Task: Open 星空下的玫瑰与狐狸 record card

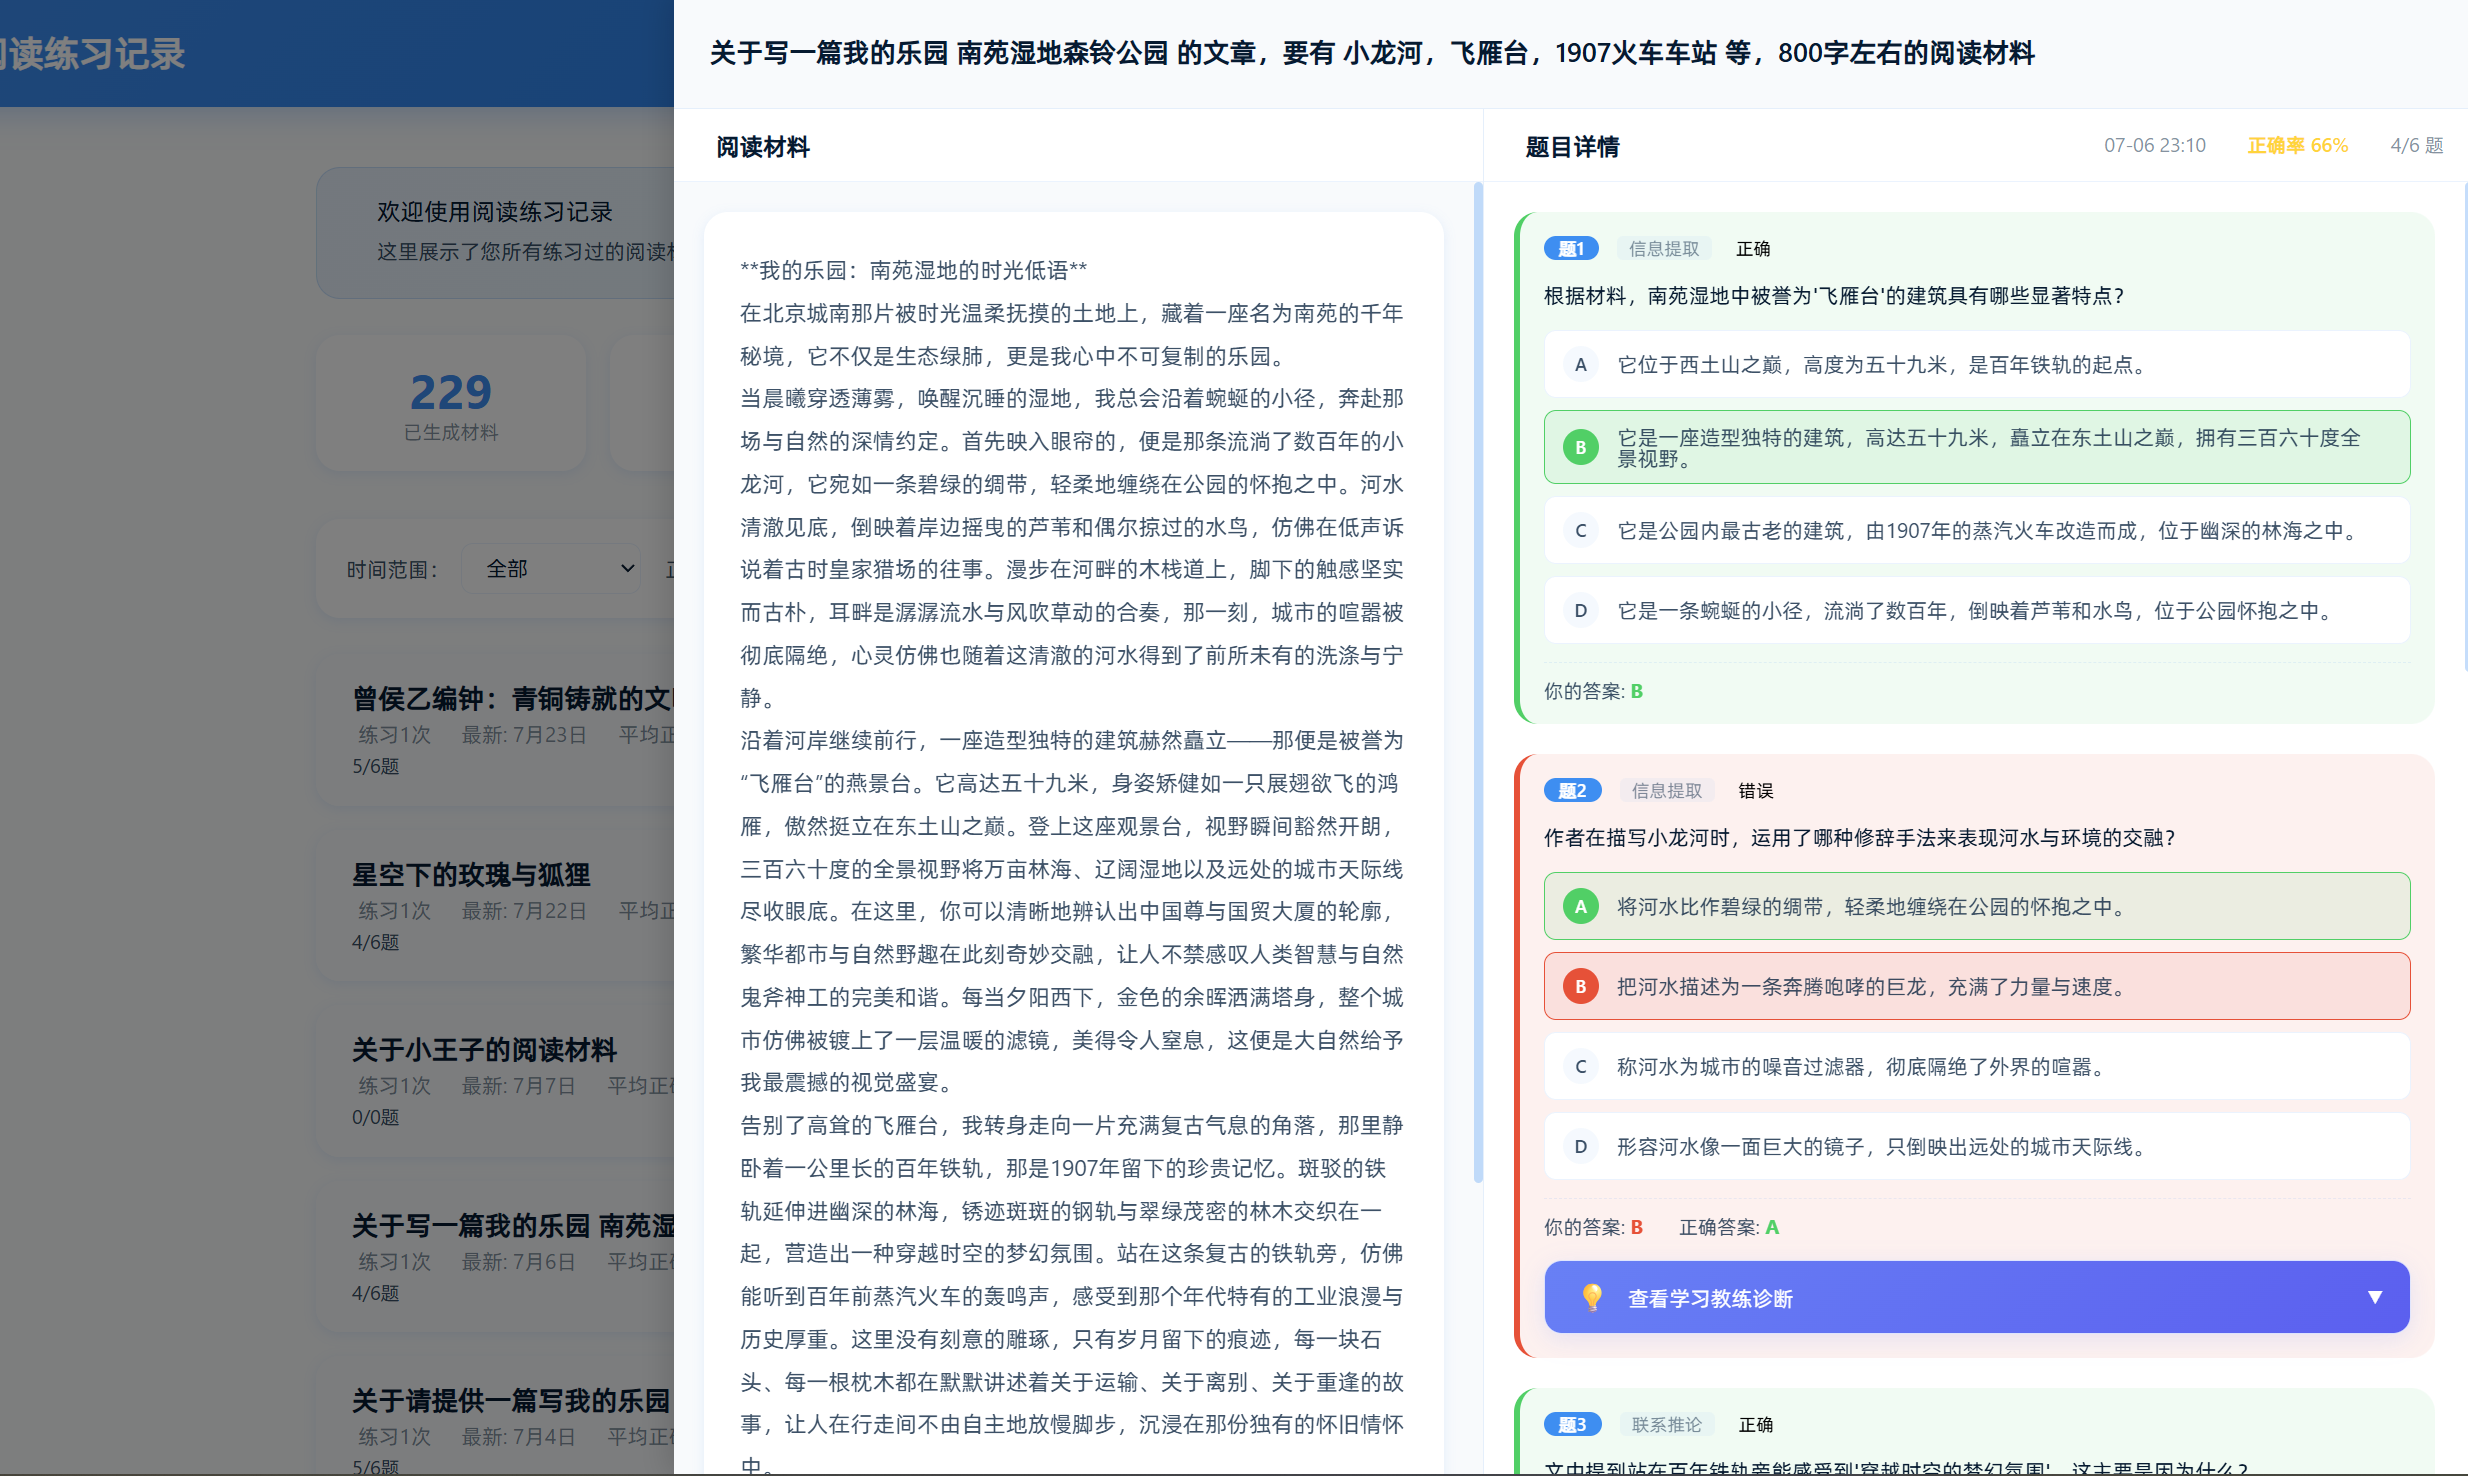Action: point(497,906)
